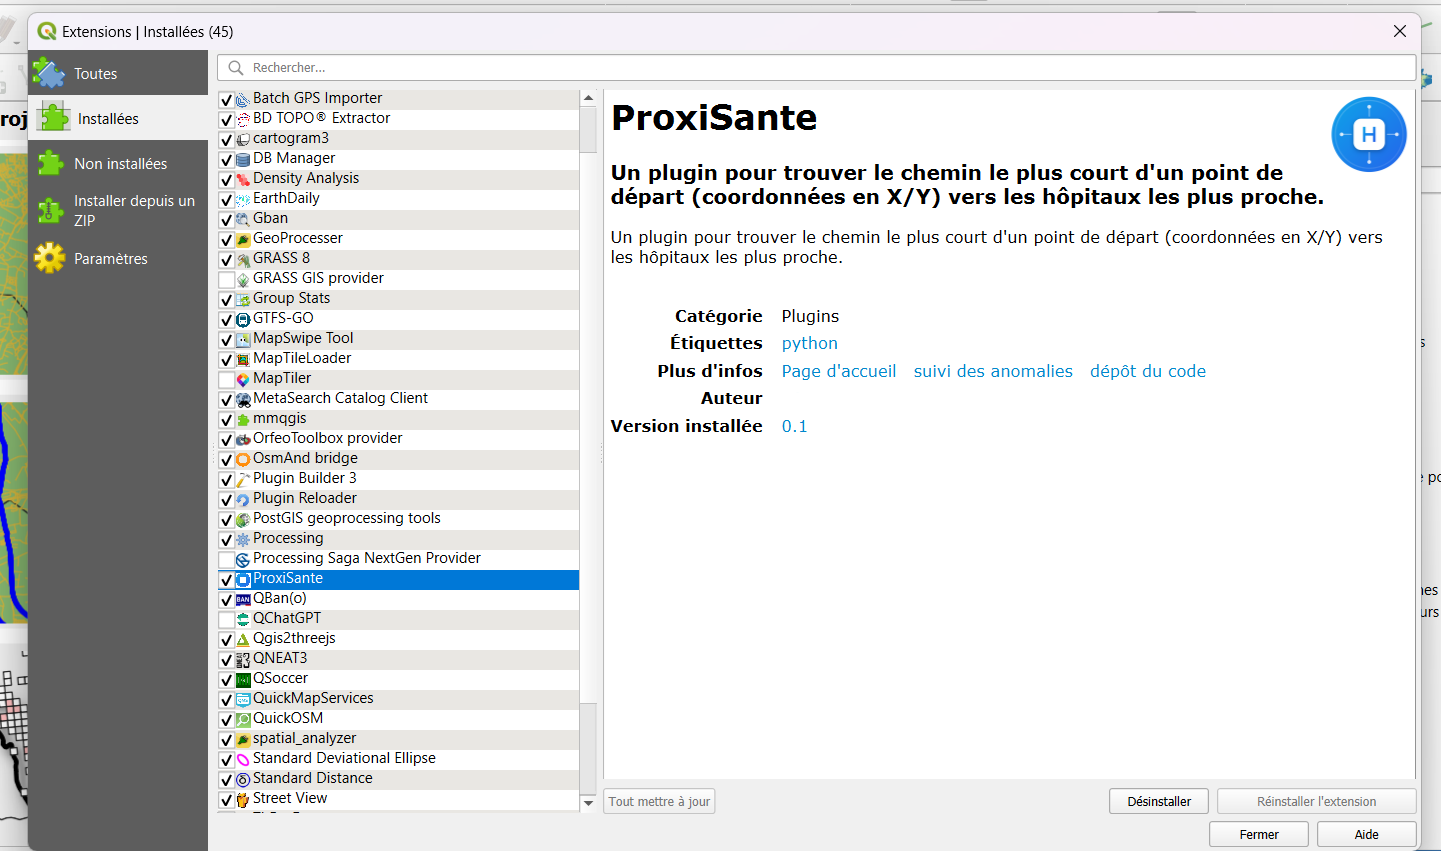Uncheck the Group Stats plugin
This screenshot has height=851, width=1441.
pyautogui.click(x=226, y=299)
